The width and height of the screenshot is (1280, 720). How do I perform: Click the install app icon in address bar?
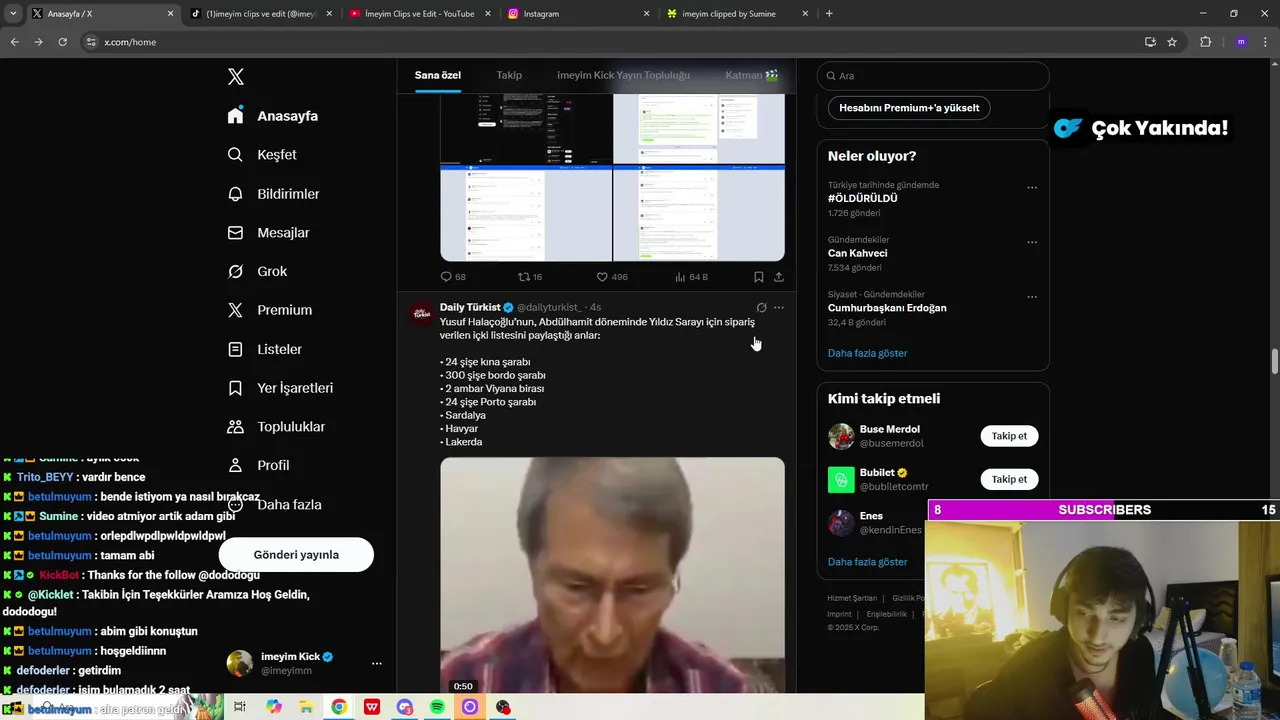[1150, 42]
